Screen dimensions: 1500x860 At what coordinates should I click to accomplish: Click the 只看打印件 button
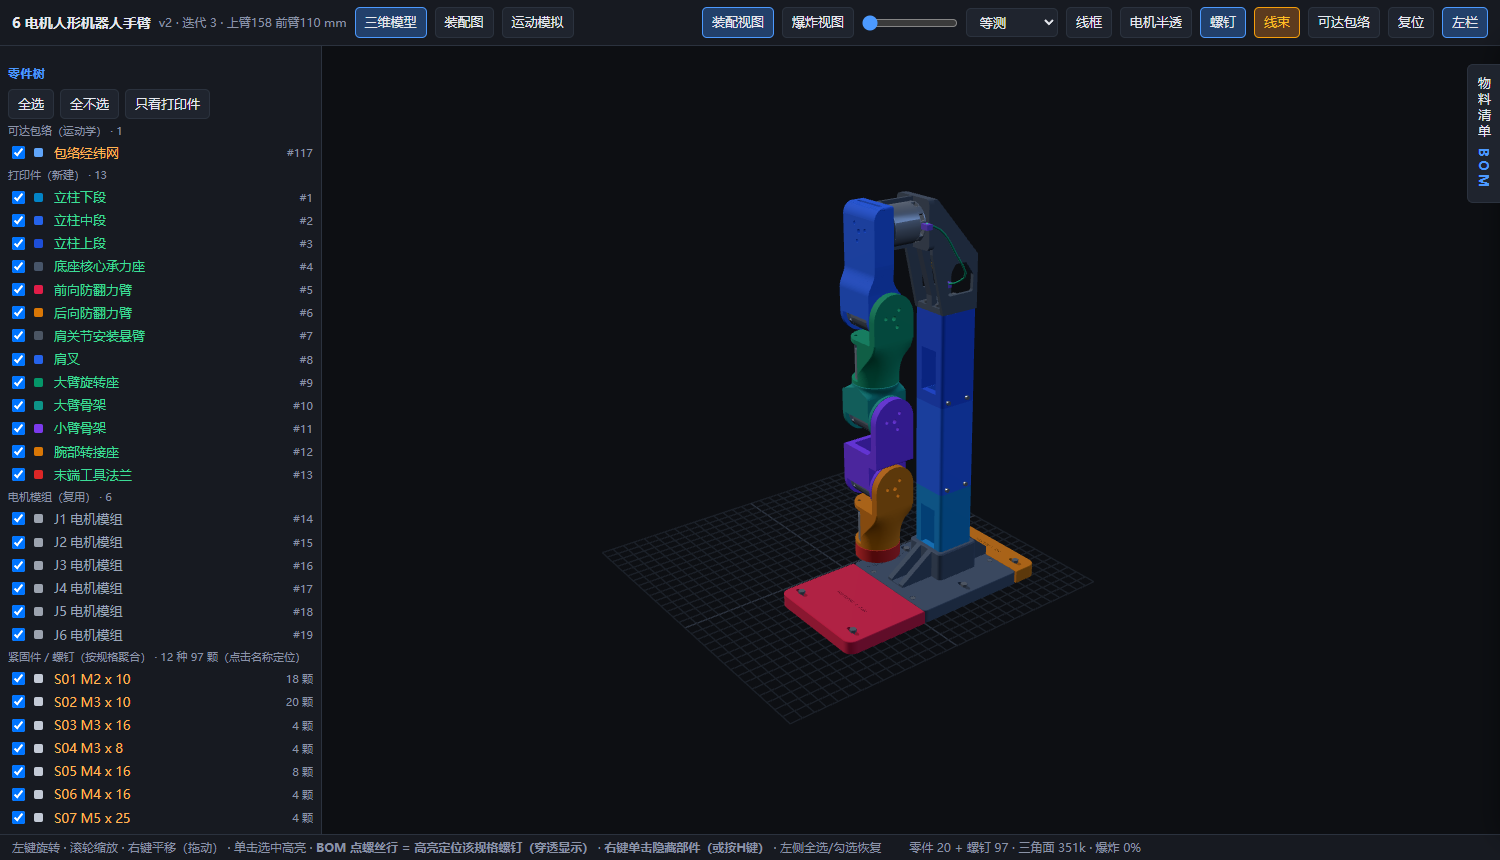click(x=167, y=104)
